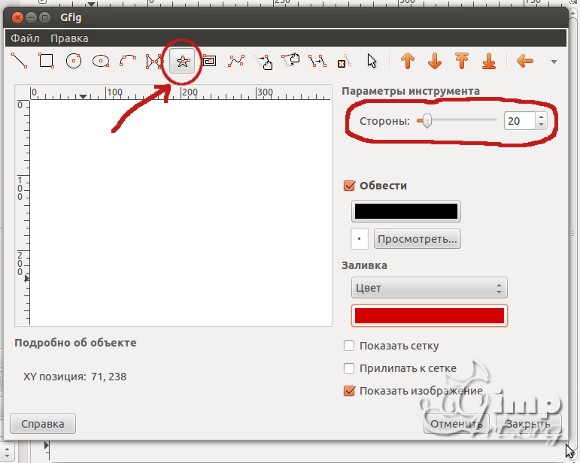This screenshot has height=463, width=580.
Task: Select the ellipse tool
Action: click(101, 61)
